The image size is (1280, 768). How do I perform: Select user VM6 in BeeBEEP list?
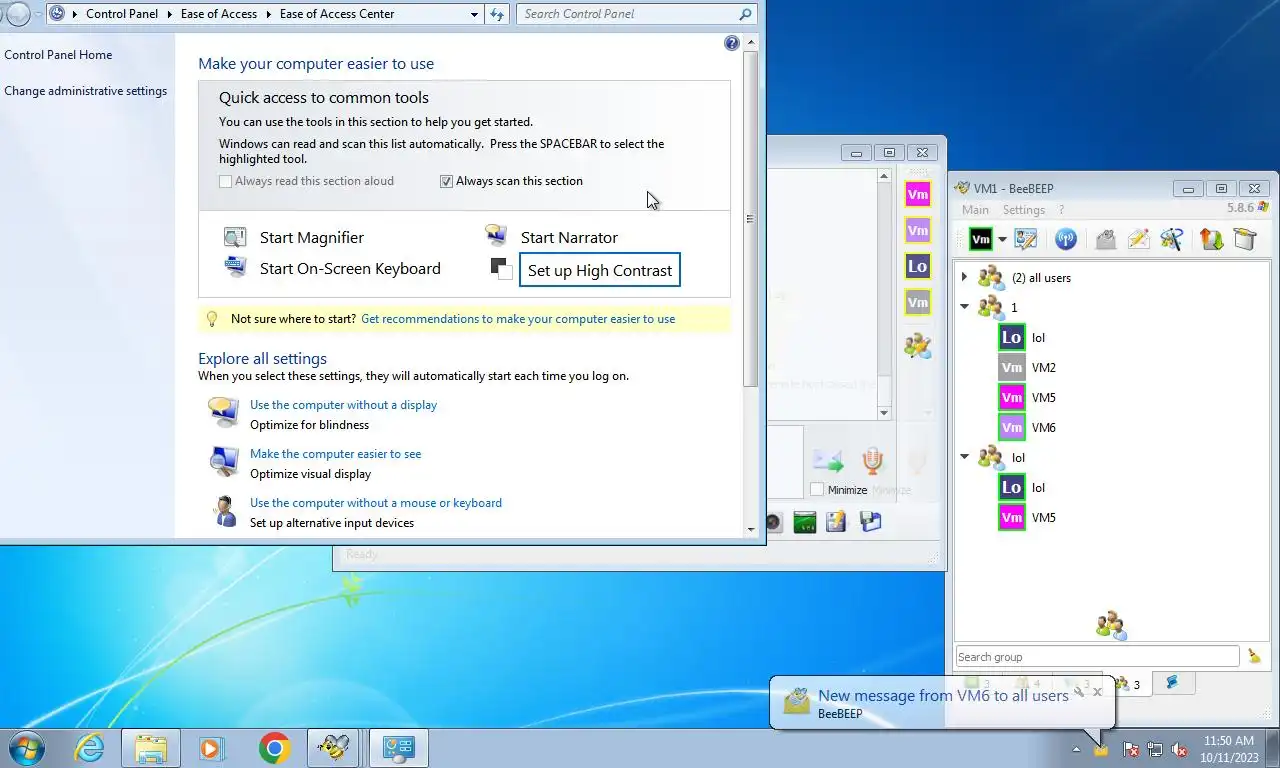pos(1044,427)
